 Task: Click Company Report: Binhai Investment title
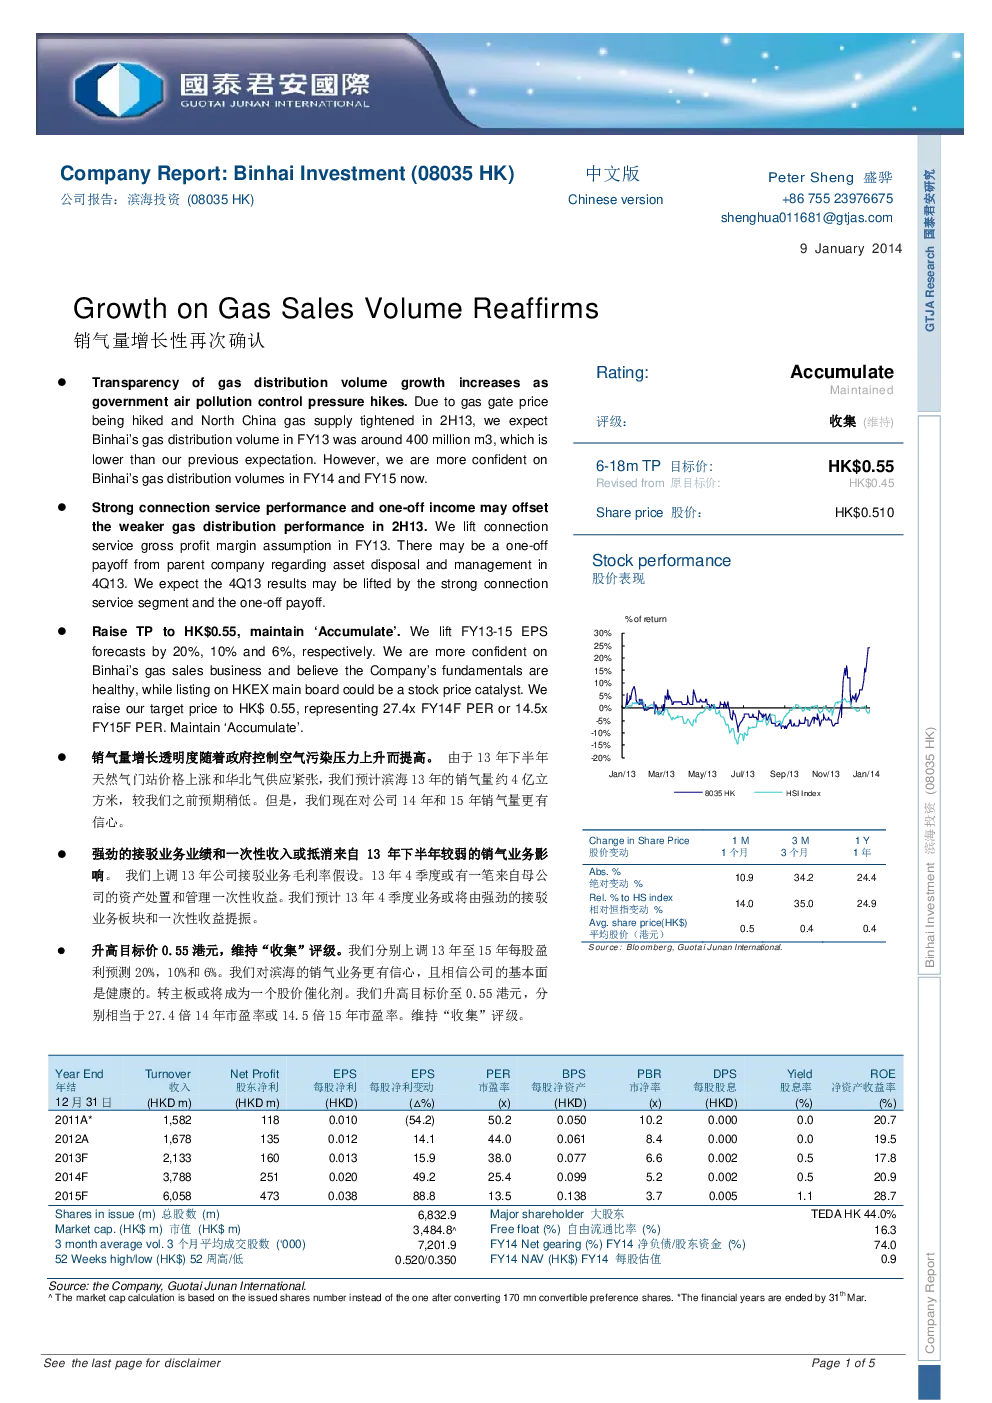(x=287, y=174)
